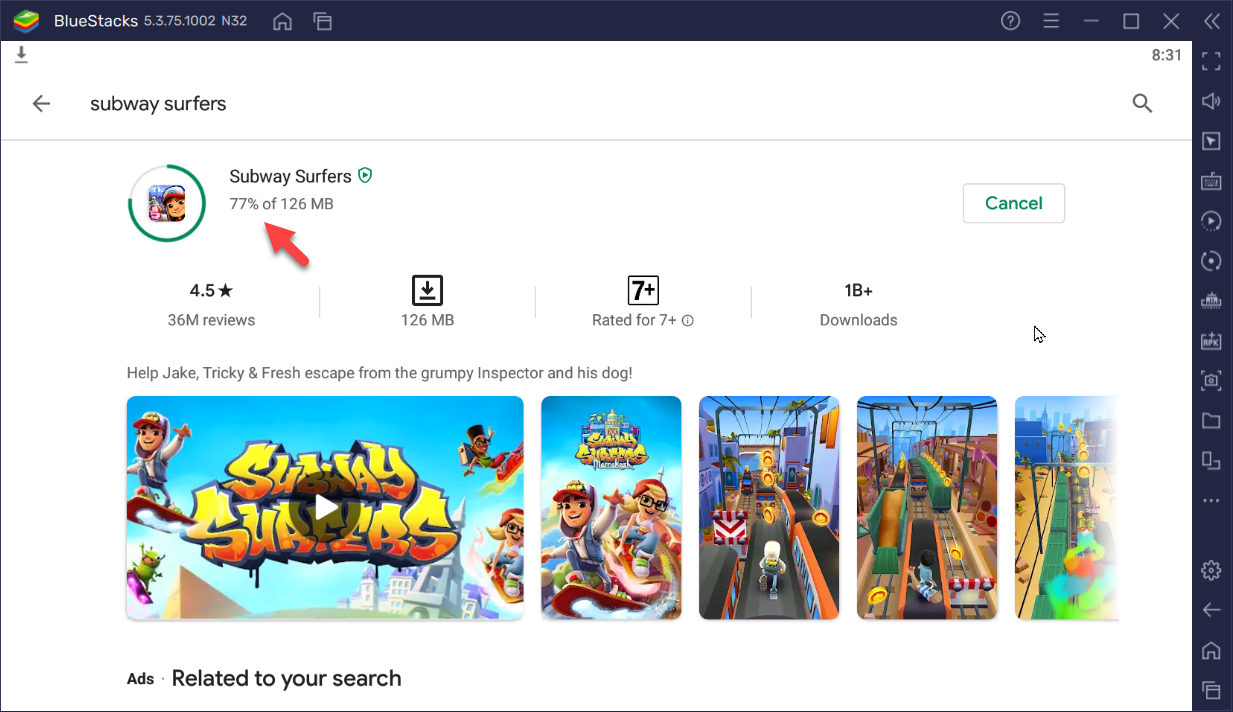
Task: Click the circular download progress indicator
Action: click(167, 203)
